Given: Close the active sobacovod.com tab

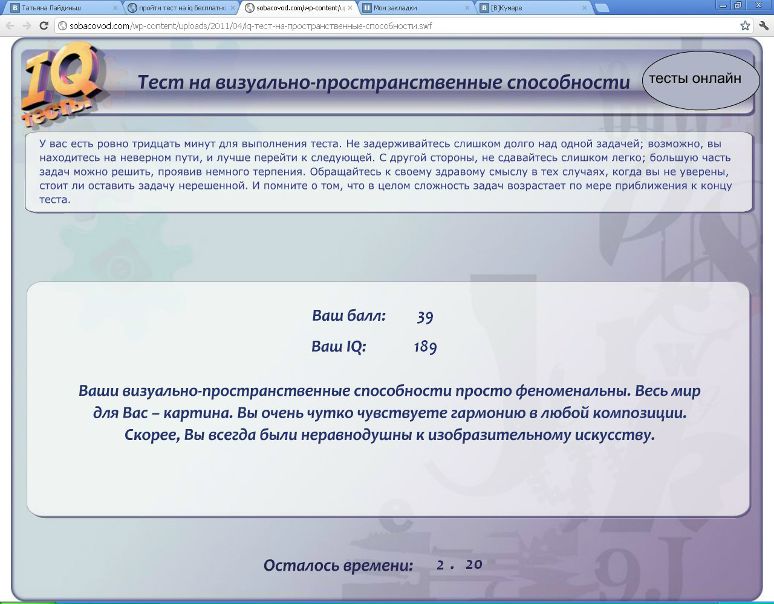Looking at the screenshot, I should pyautogui.click(x=351, y=7).
